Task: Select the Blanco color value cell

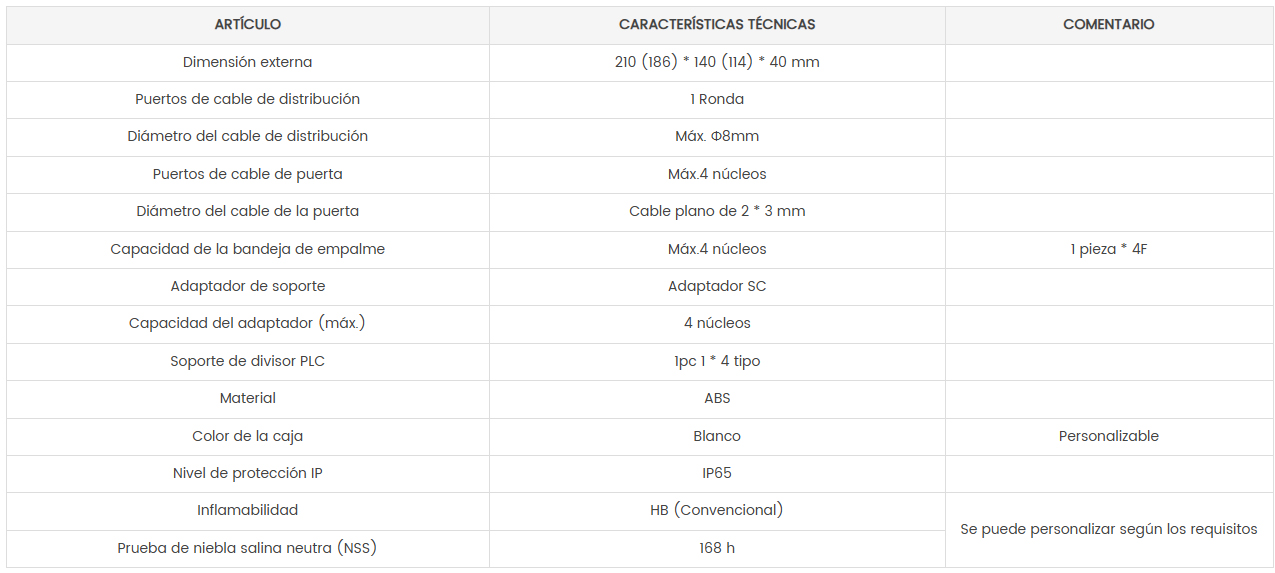Action: click(x=717, y=436)
